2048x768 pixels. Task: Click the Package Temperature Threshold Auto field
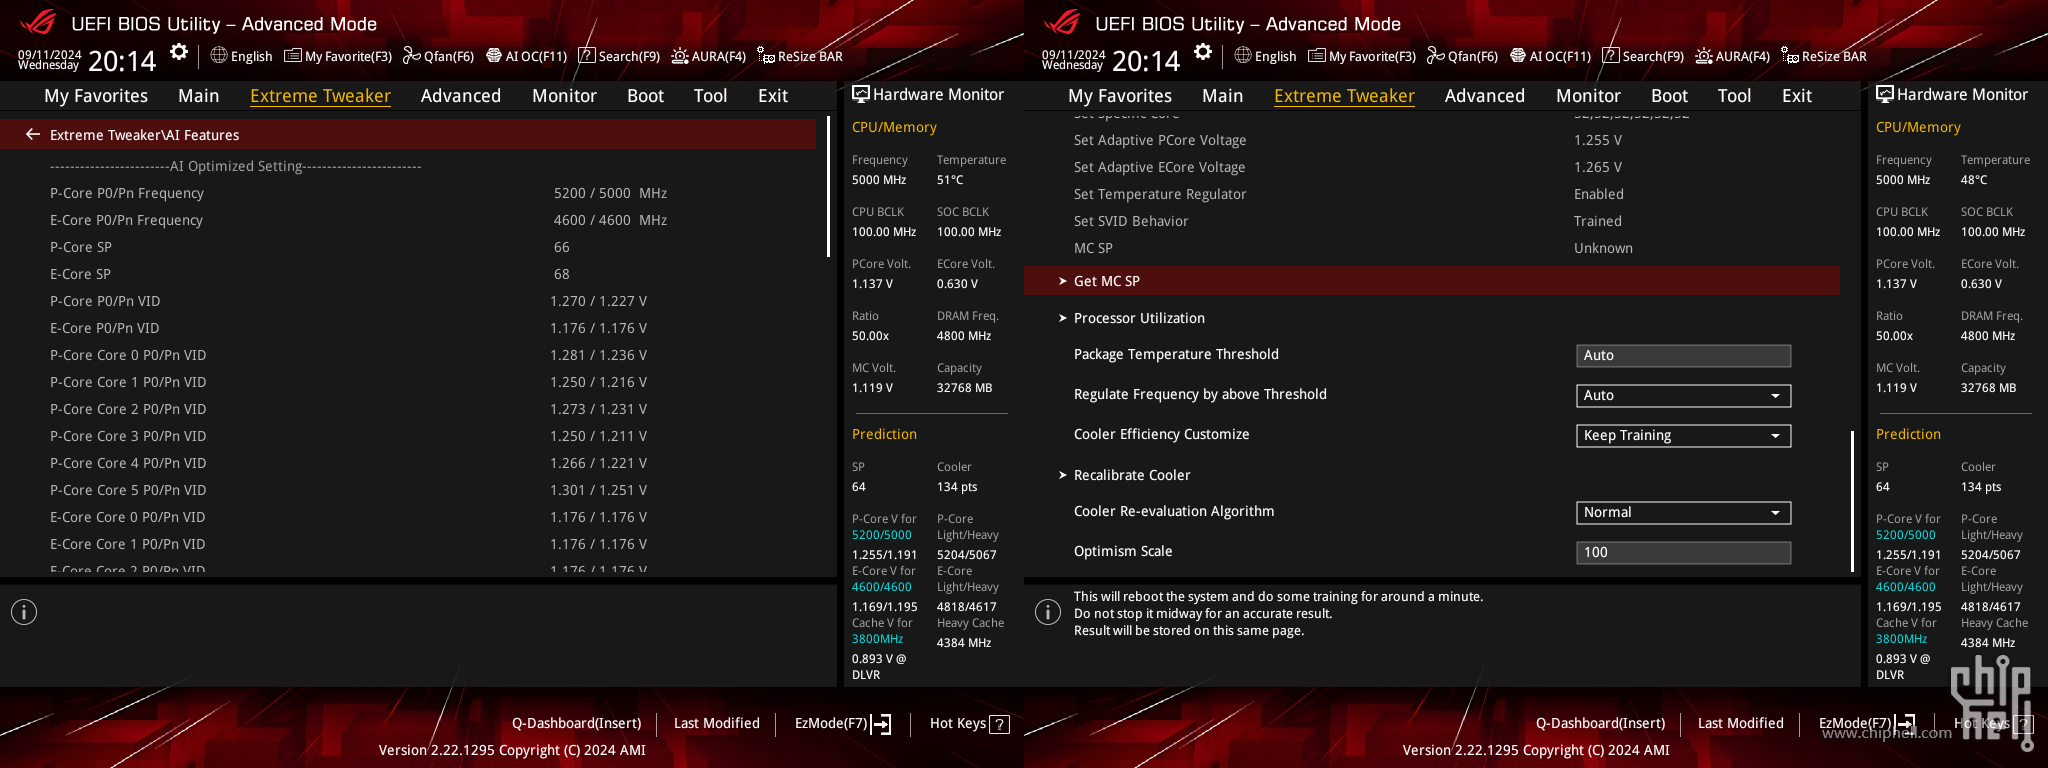tap(1683, 355)
